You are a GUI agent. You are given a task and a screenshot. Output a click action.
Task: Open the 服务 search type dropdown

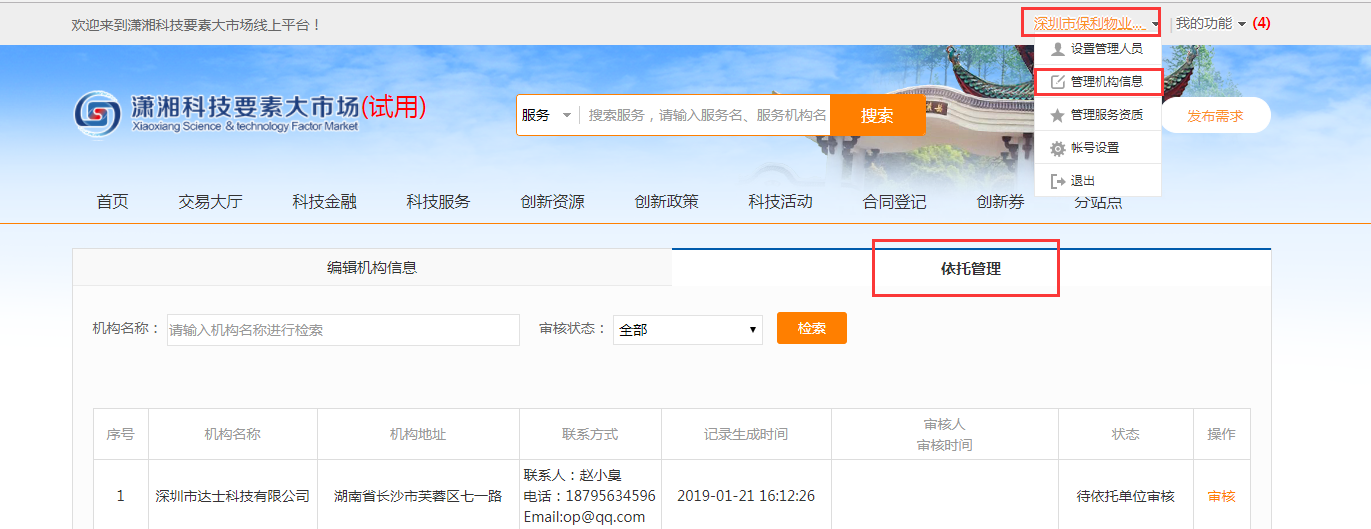pyautogui.click(x=546, y=115)
